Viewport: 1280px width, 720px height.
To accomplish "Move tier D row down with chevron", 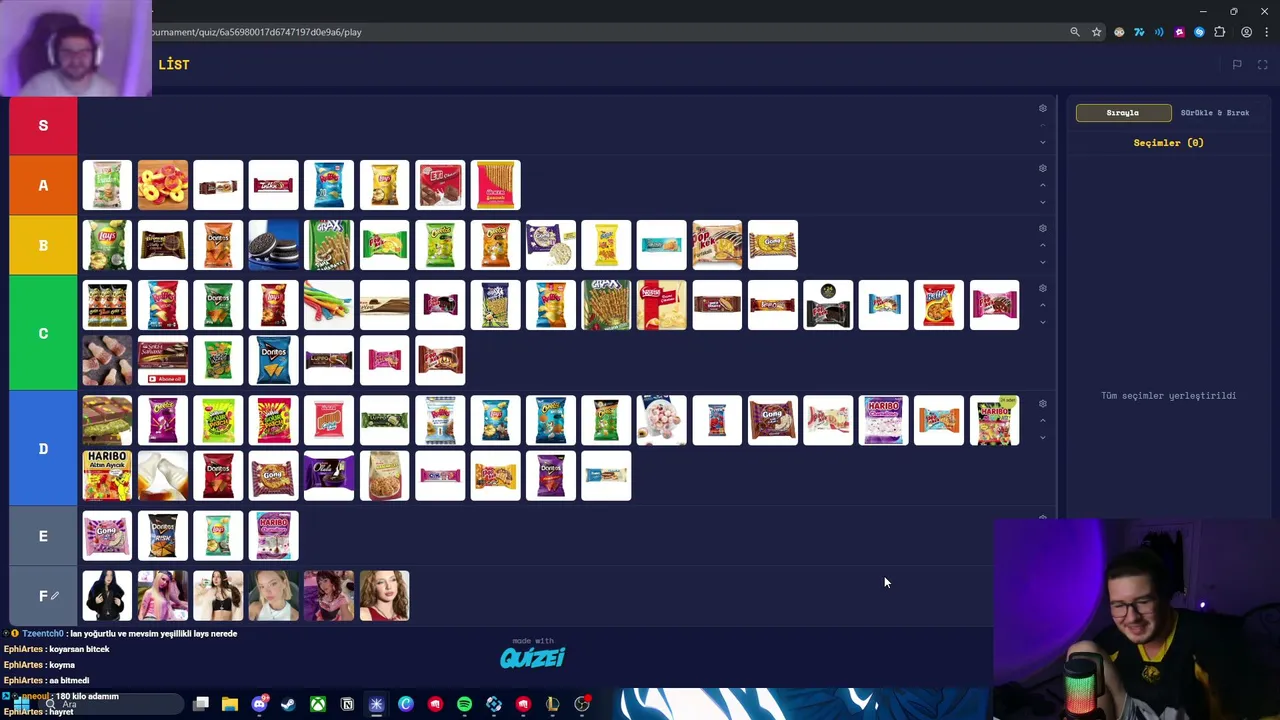I will pyautogui.click(x=1043, y=437).
